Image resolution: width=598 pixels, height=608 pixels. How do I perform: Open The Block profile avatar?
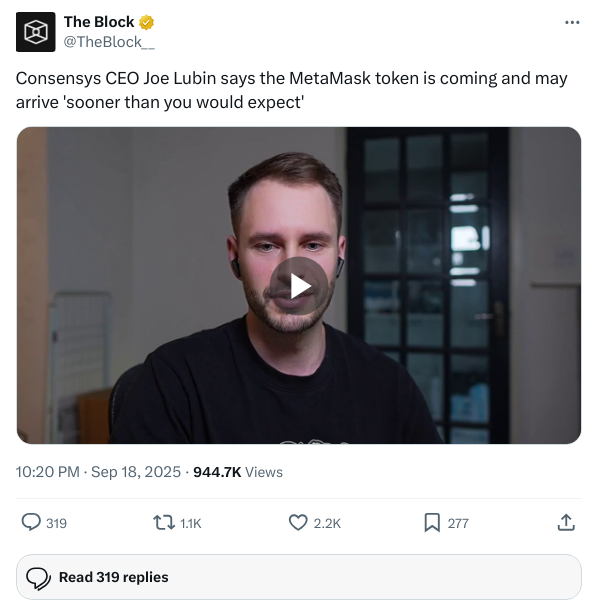tap(36, 32)
